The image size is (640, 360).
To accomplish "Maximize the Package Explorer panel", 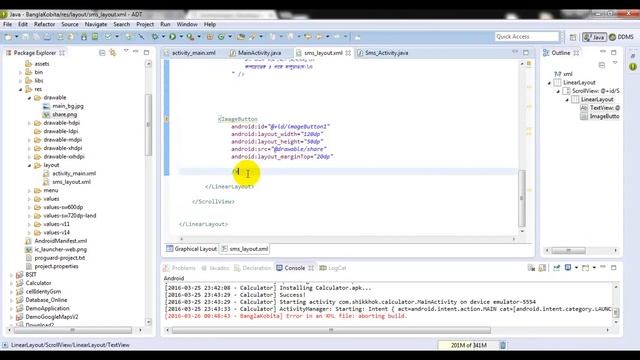I will pos(147,52).
